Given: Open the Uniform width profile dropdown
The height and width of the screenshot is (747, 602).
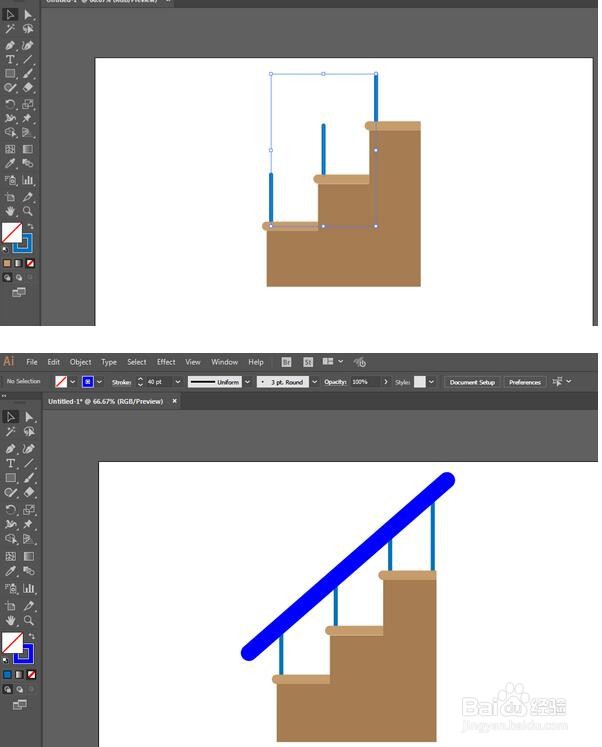Looking at the screenshot, I should (247, 382).
